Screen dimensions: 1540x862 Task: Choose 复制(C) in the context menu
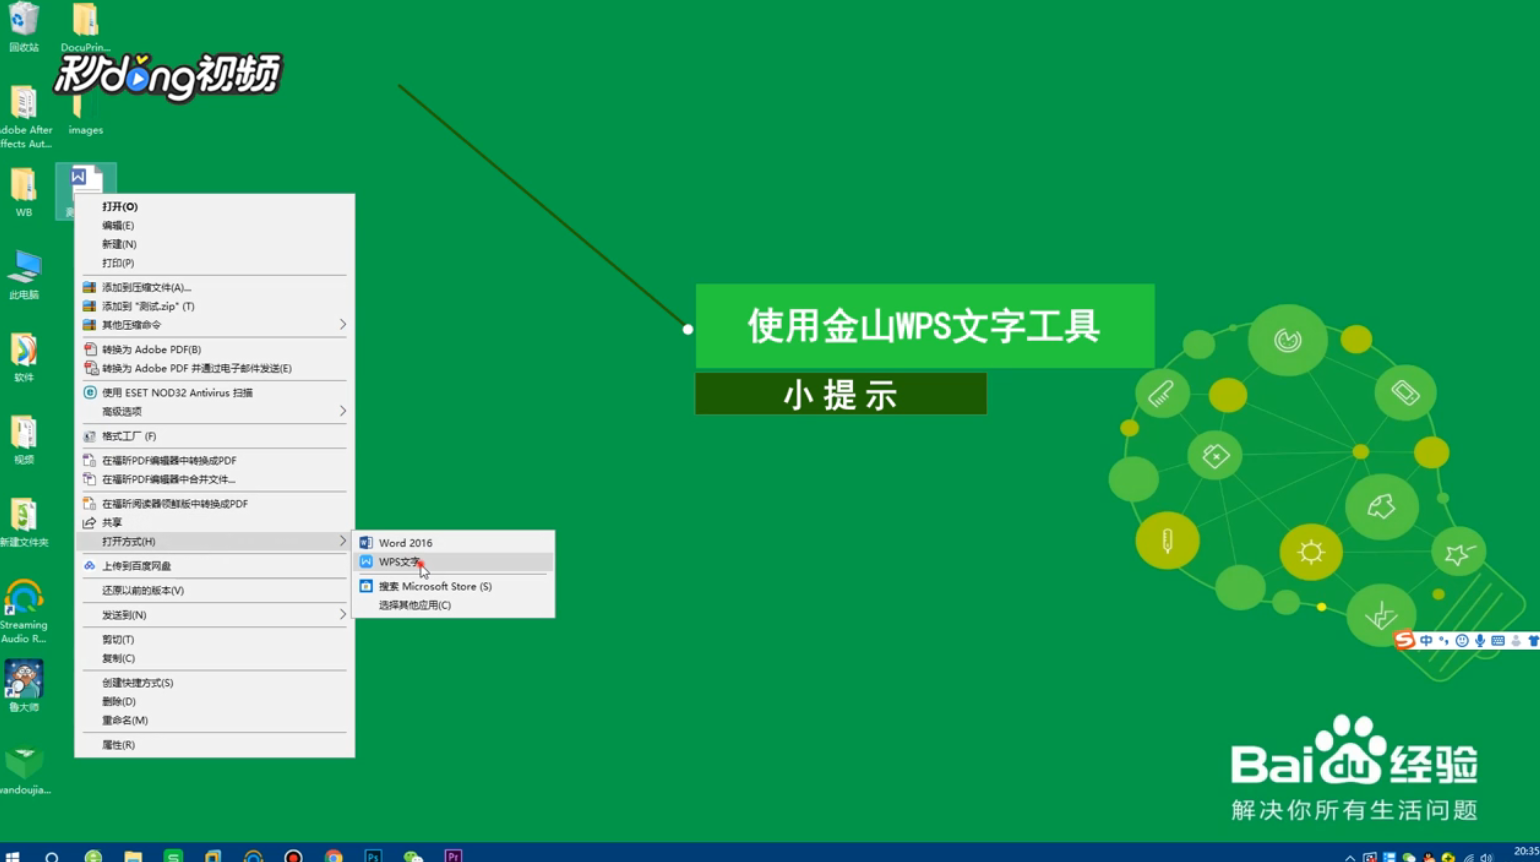pos(215,659)
